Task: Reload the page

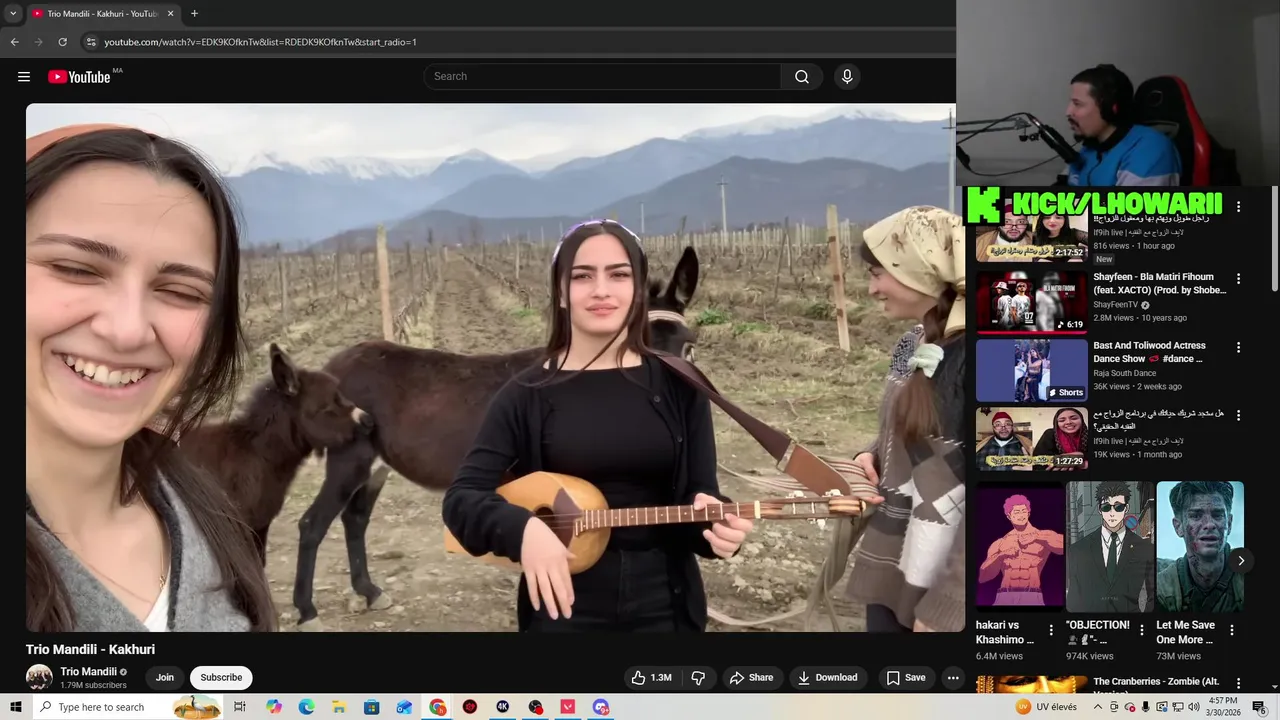Action: coord(62,42)
